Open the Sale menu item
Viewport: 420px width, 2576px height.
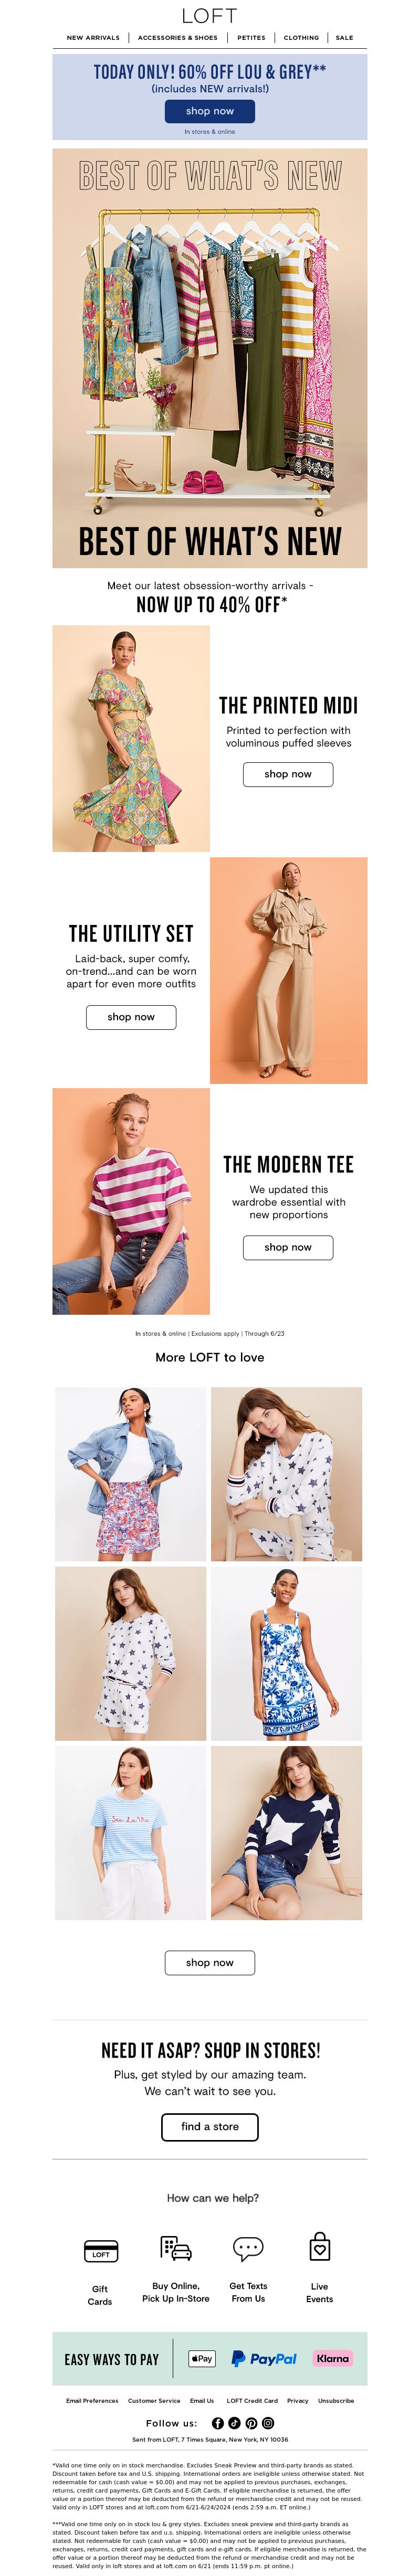click(344, 38)
